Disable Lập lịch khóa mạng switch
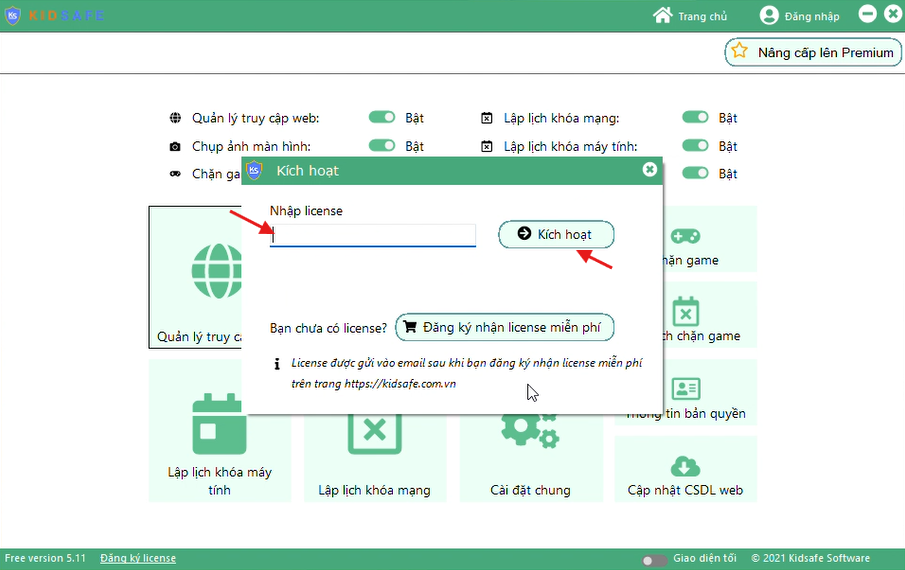The width and height of the screenshot is (905, 570). 695,118
